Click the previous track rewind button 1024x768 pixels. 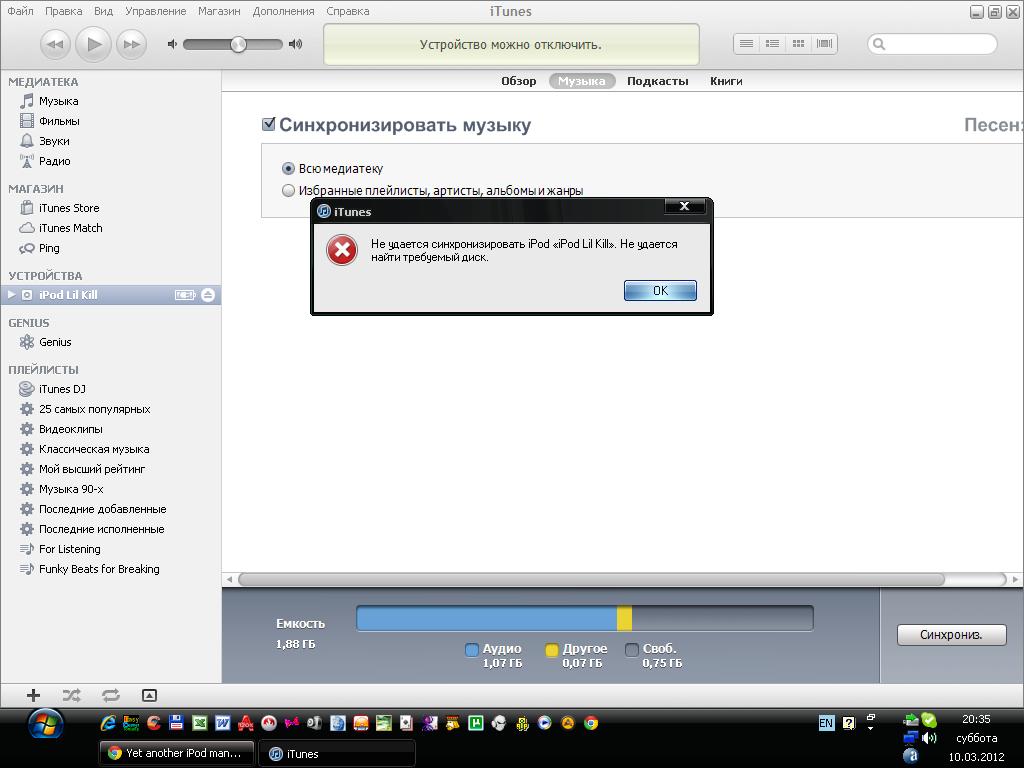click(x=56, y=44)
